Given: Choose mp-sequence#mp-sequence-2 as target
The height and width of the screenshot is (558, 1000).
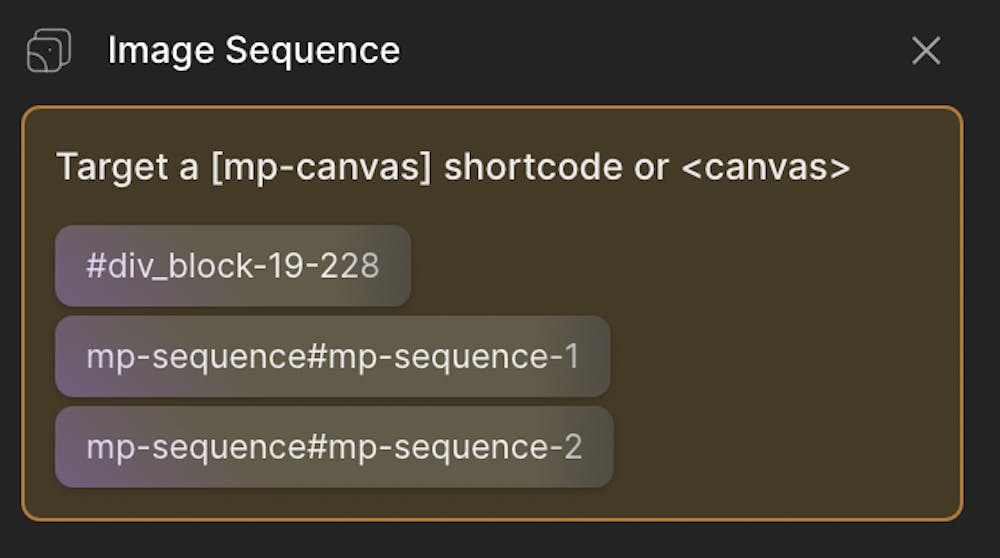Looking at the screenshot, I should [x=334, y=447].
